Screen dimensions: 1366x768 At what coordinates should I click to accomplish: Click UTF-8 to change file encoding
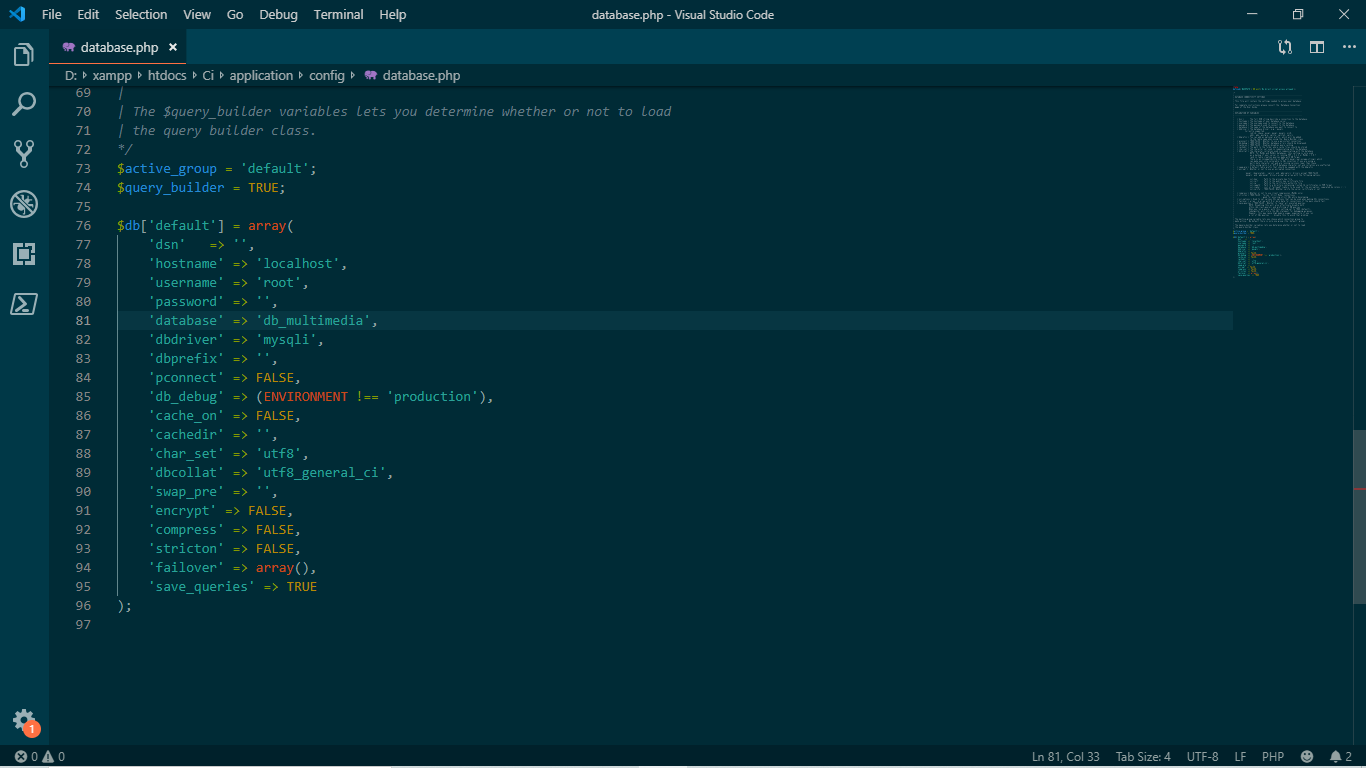click(1202, 756)
